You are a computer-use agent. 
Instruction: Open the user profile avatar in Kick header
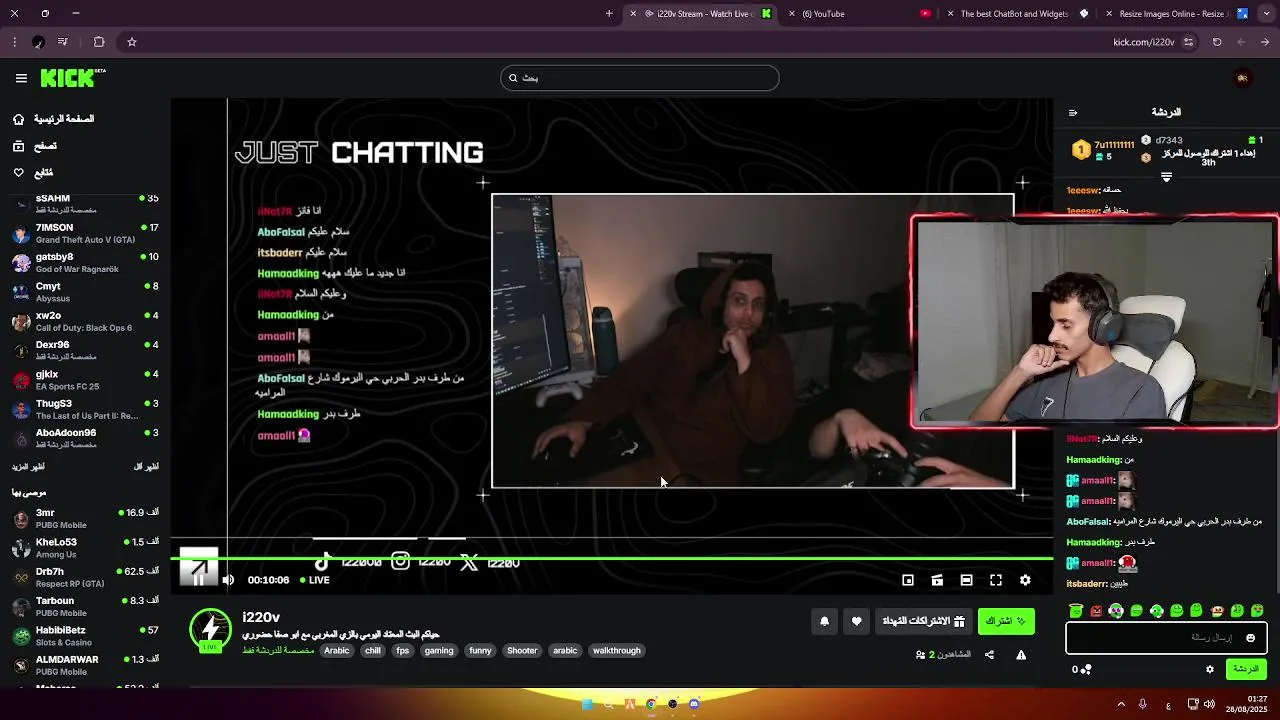tap(1243, 78)
